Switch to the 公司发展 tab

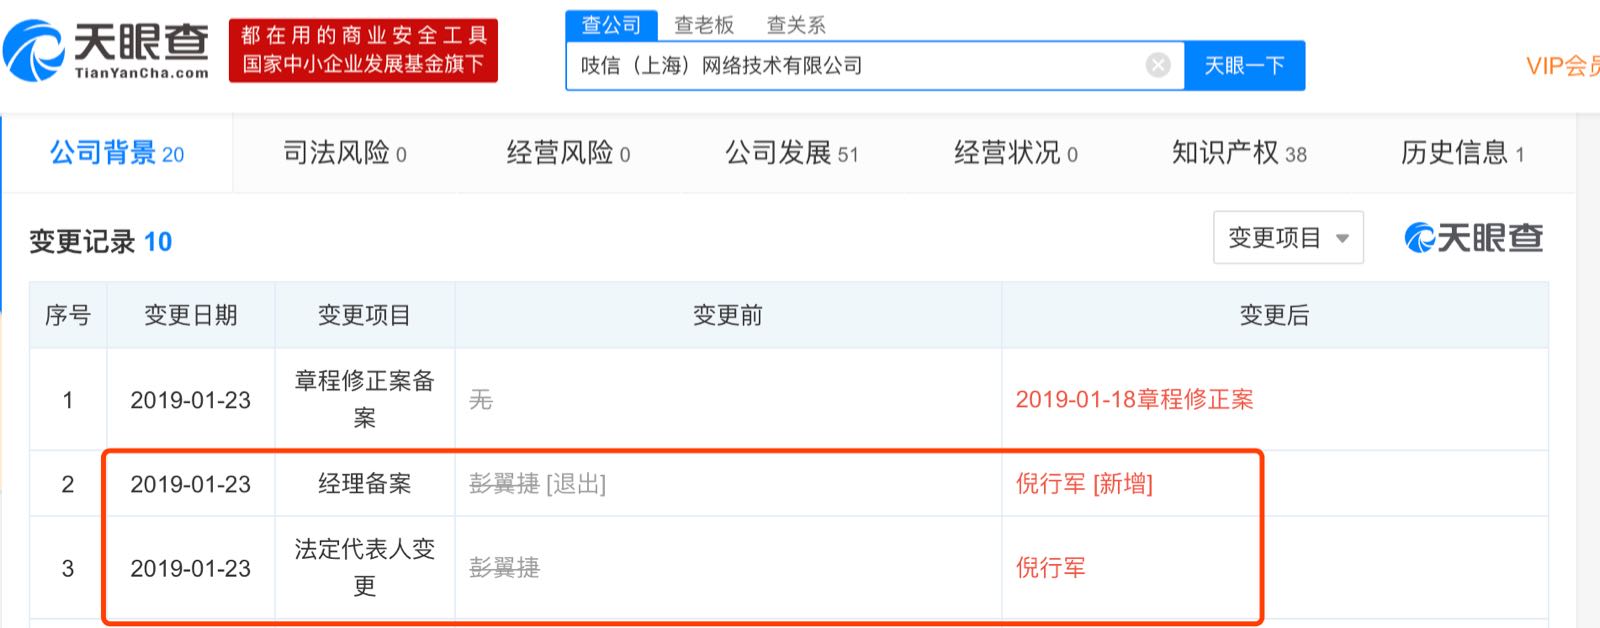[791, 153]
